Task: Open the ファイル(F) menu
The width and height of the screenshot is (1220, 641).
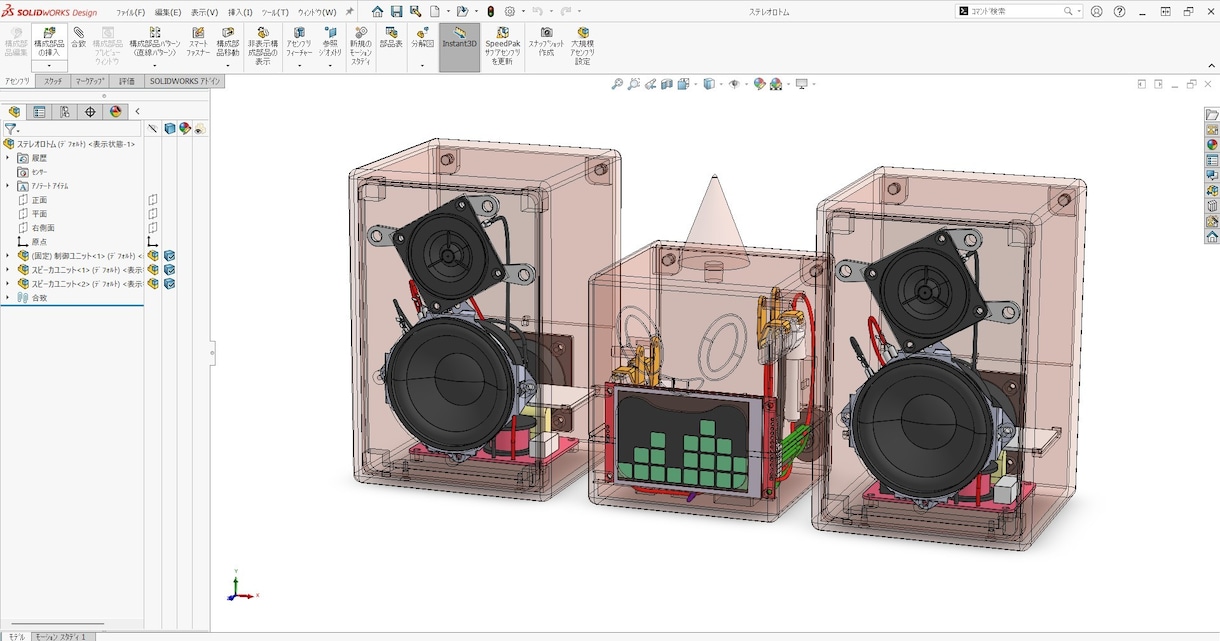Action: (x=130, y=12)
